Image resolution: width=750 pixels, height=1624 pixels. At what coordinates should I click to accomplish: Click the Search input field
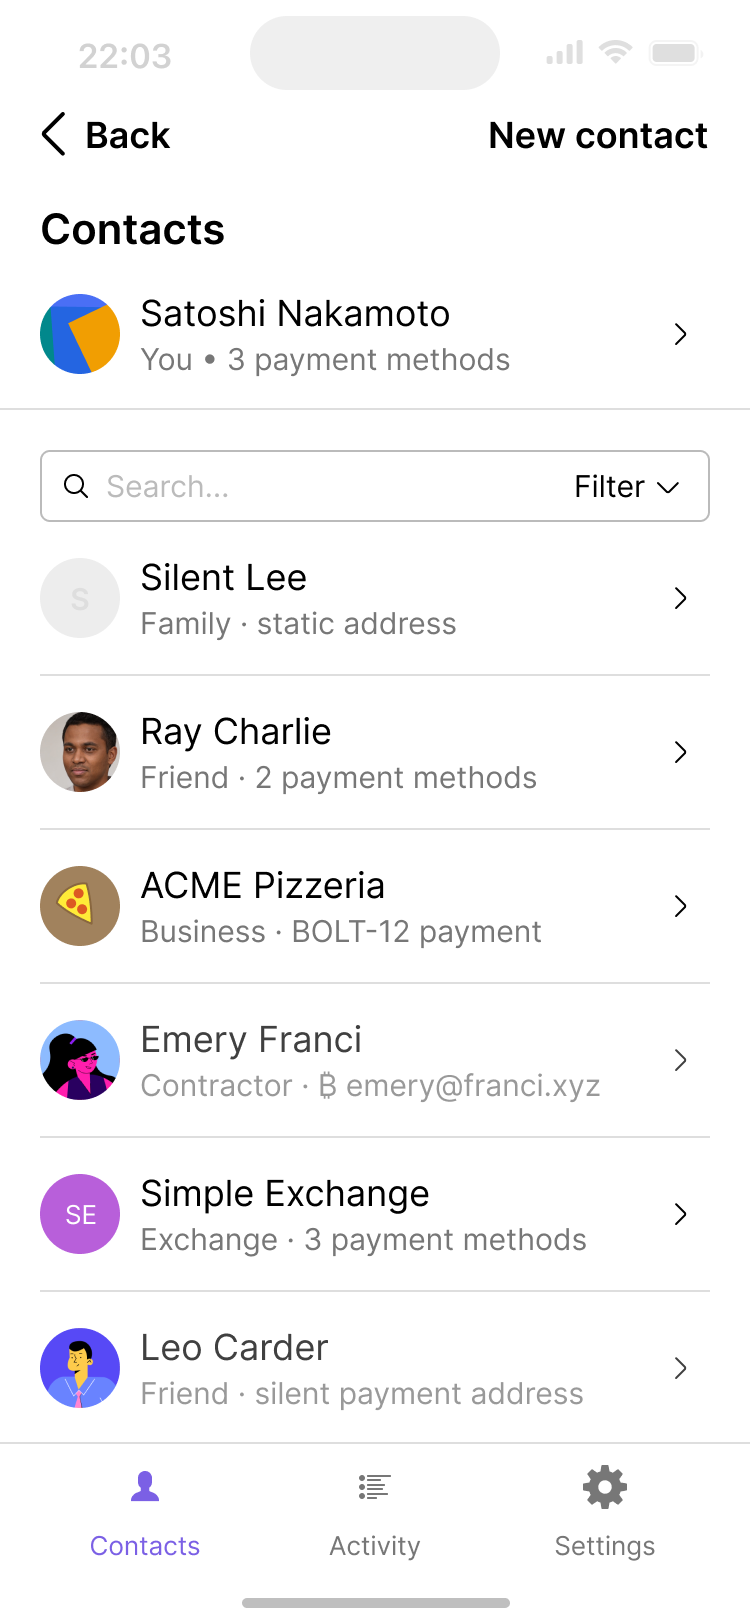pos(320,487)
